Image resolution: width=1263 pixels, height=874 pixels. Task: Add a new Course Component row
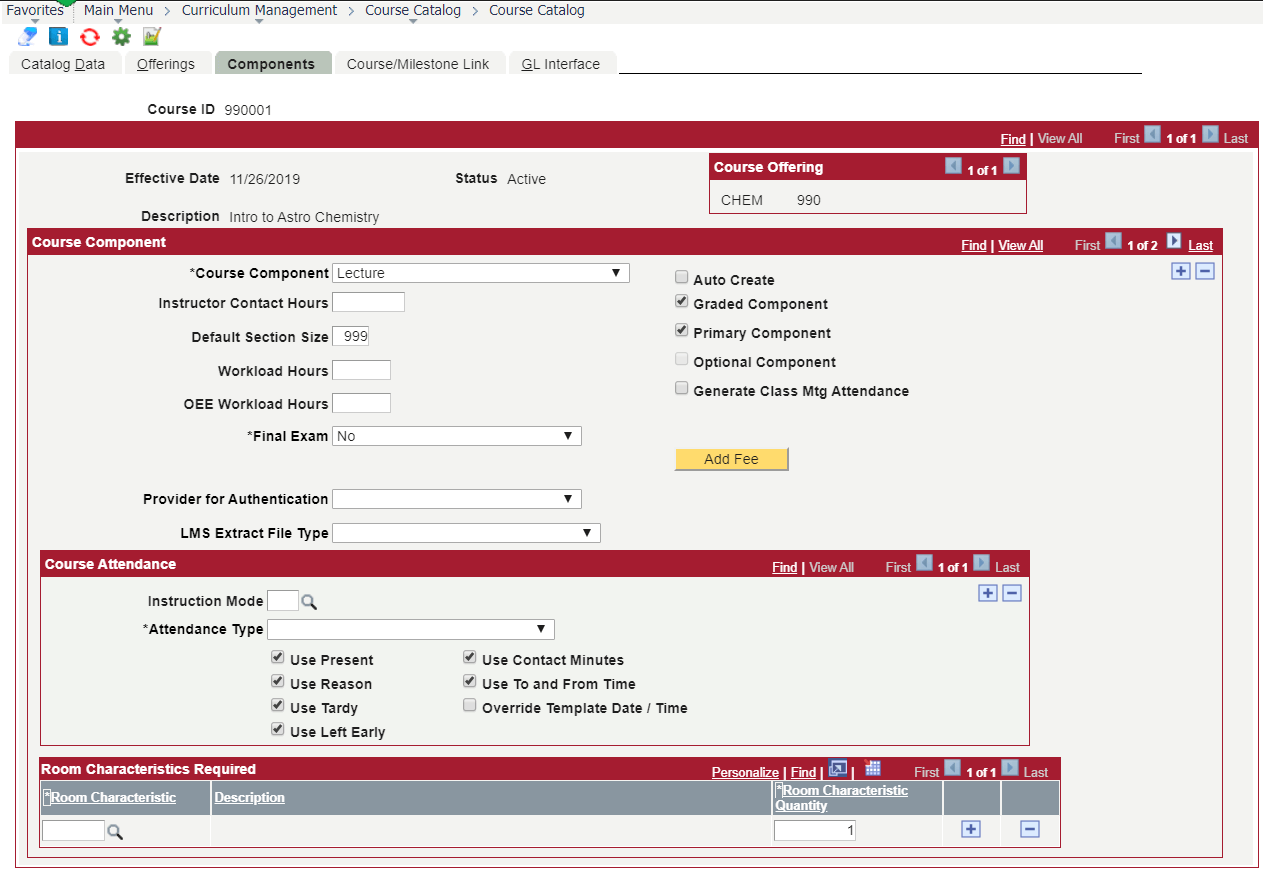[1181, 271]
